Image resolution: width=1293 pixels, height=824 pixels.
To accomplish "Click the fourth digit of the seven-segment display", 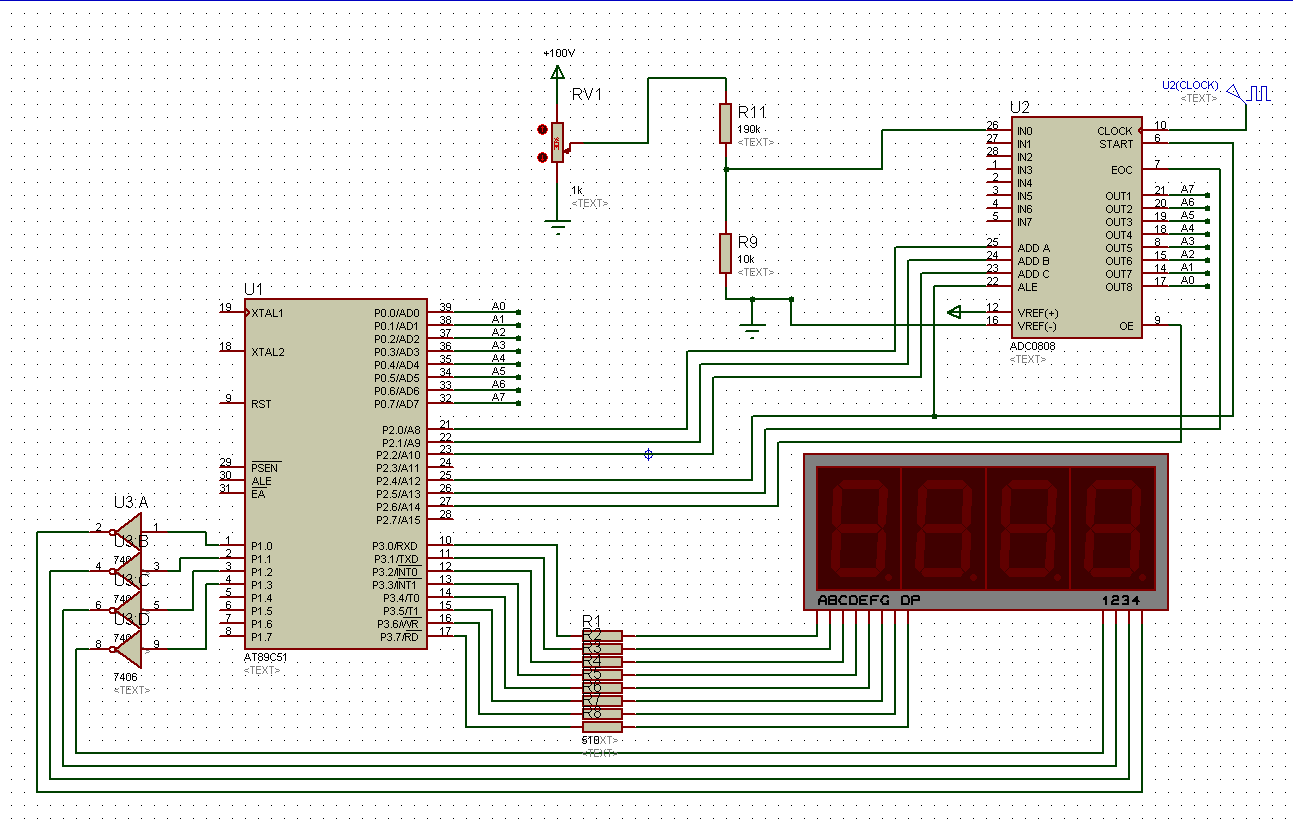I will coord(1113,525).
